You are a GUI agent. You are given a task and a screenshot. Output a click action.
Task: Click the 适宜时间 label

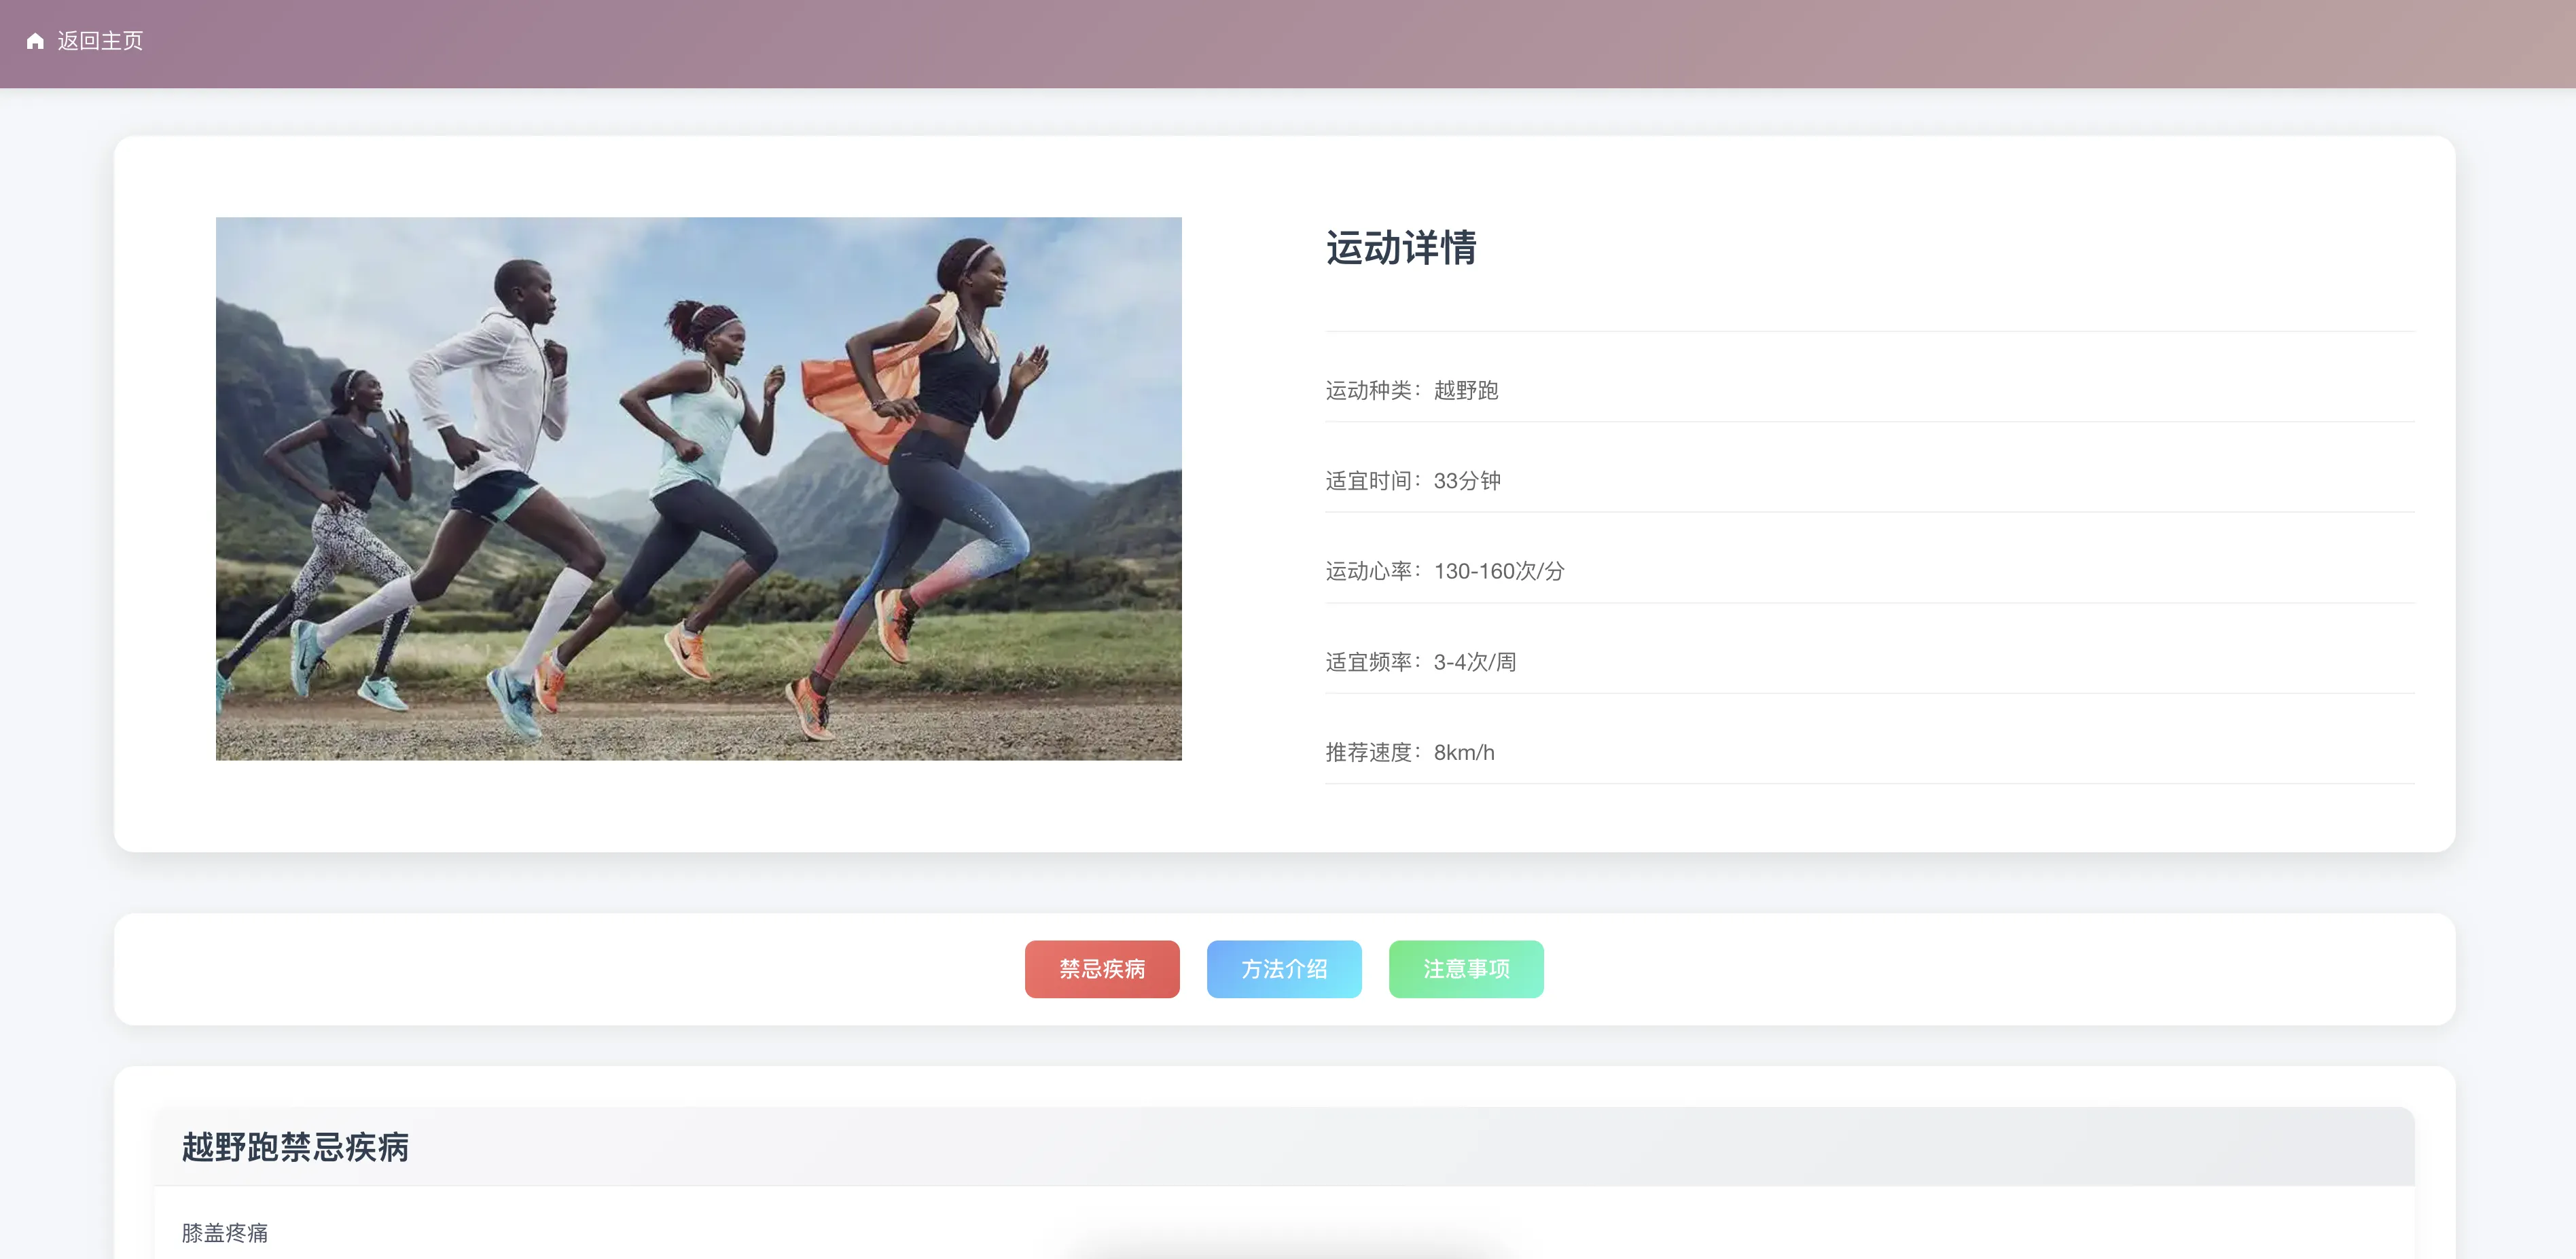(1368, 481)
